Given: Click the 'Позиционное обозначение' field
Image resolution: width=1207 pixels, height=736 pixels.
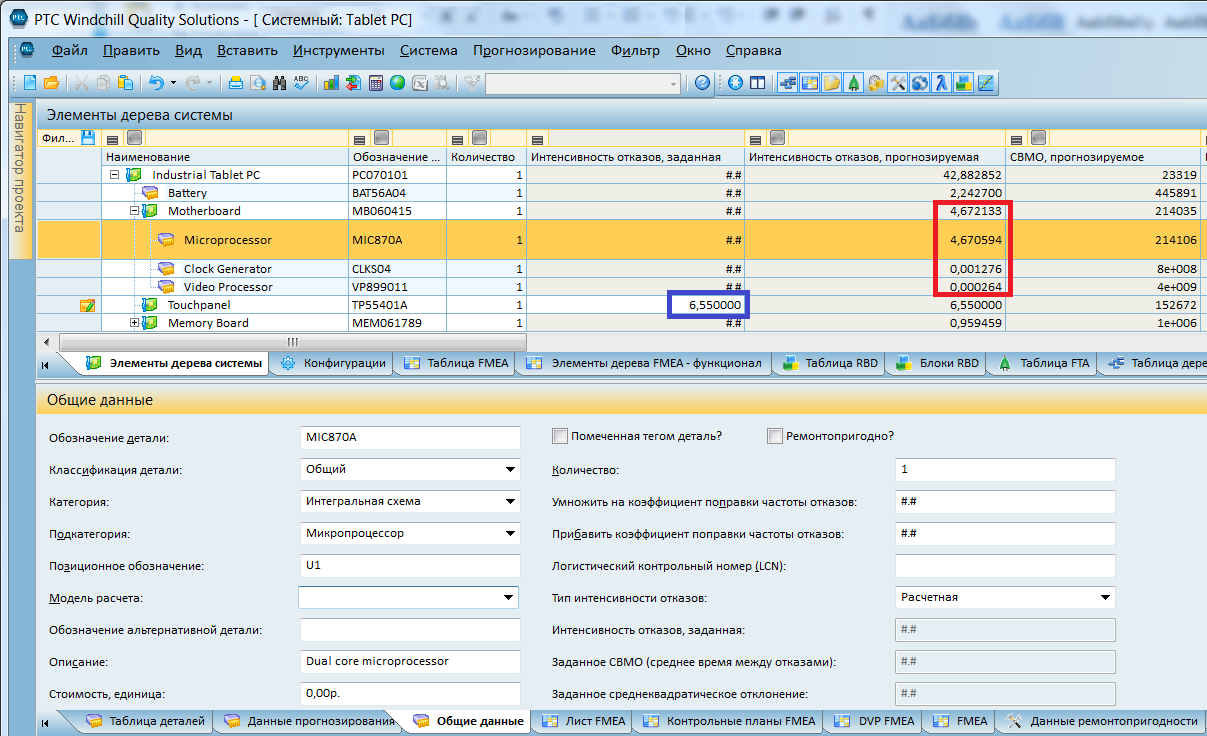Looking at the screenshot, I should (410, 566).
